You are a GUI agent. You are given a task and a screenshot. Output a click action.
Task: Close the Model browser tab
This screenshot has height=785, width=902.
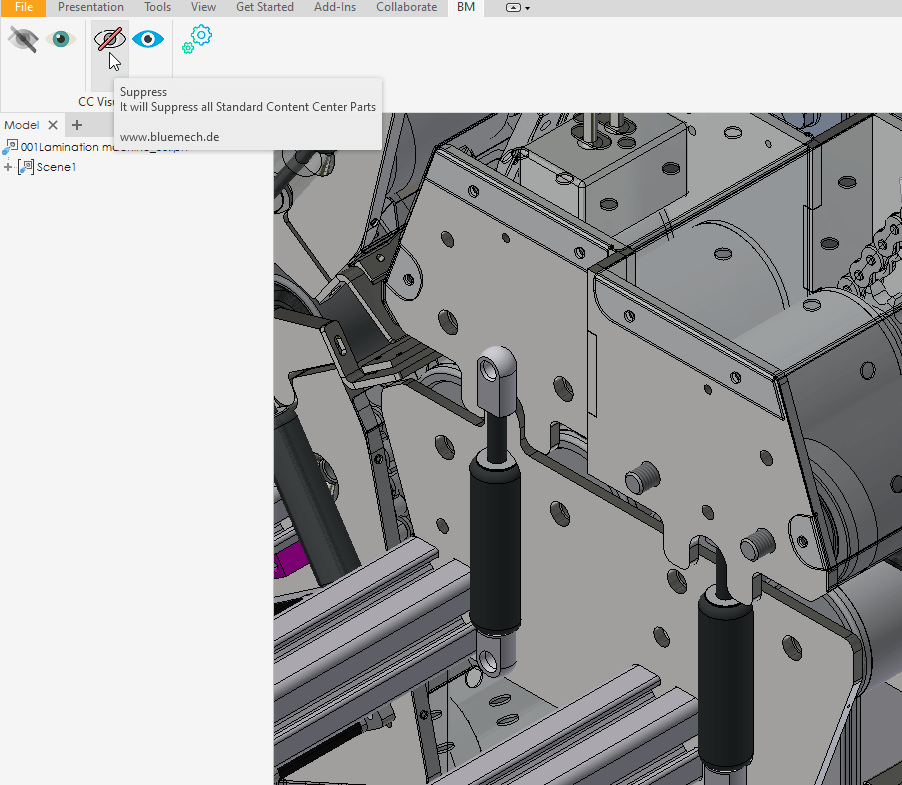[53, 125]
